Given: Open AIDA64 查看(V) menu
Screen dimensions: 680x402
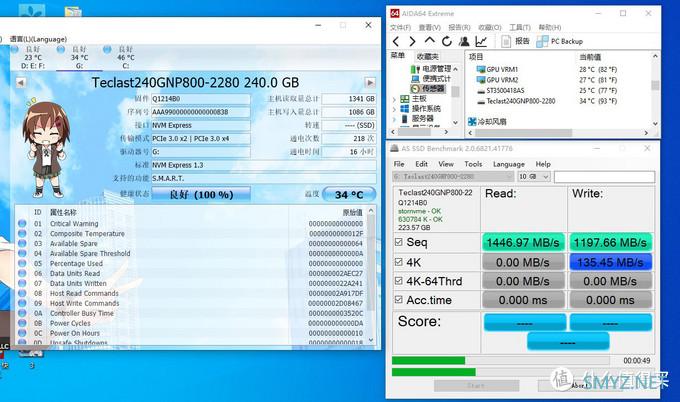Looking at the screenshot, I should 429,27.
